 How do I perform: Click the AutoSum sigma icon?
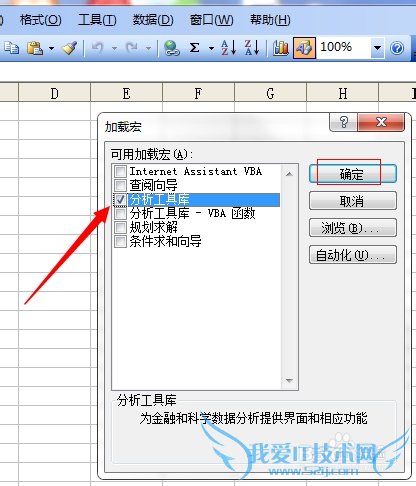pos(195,48)
